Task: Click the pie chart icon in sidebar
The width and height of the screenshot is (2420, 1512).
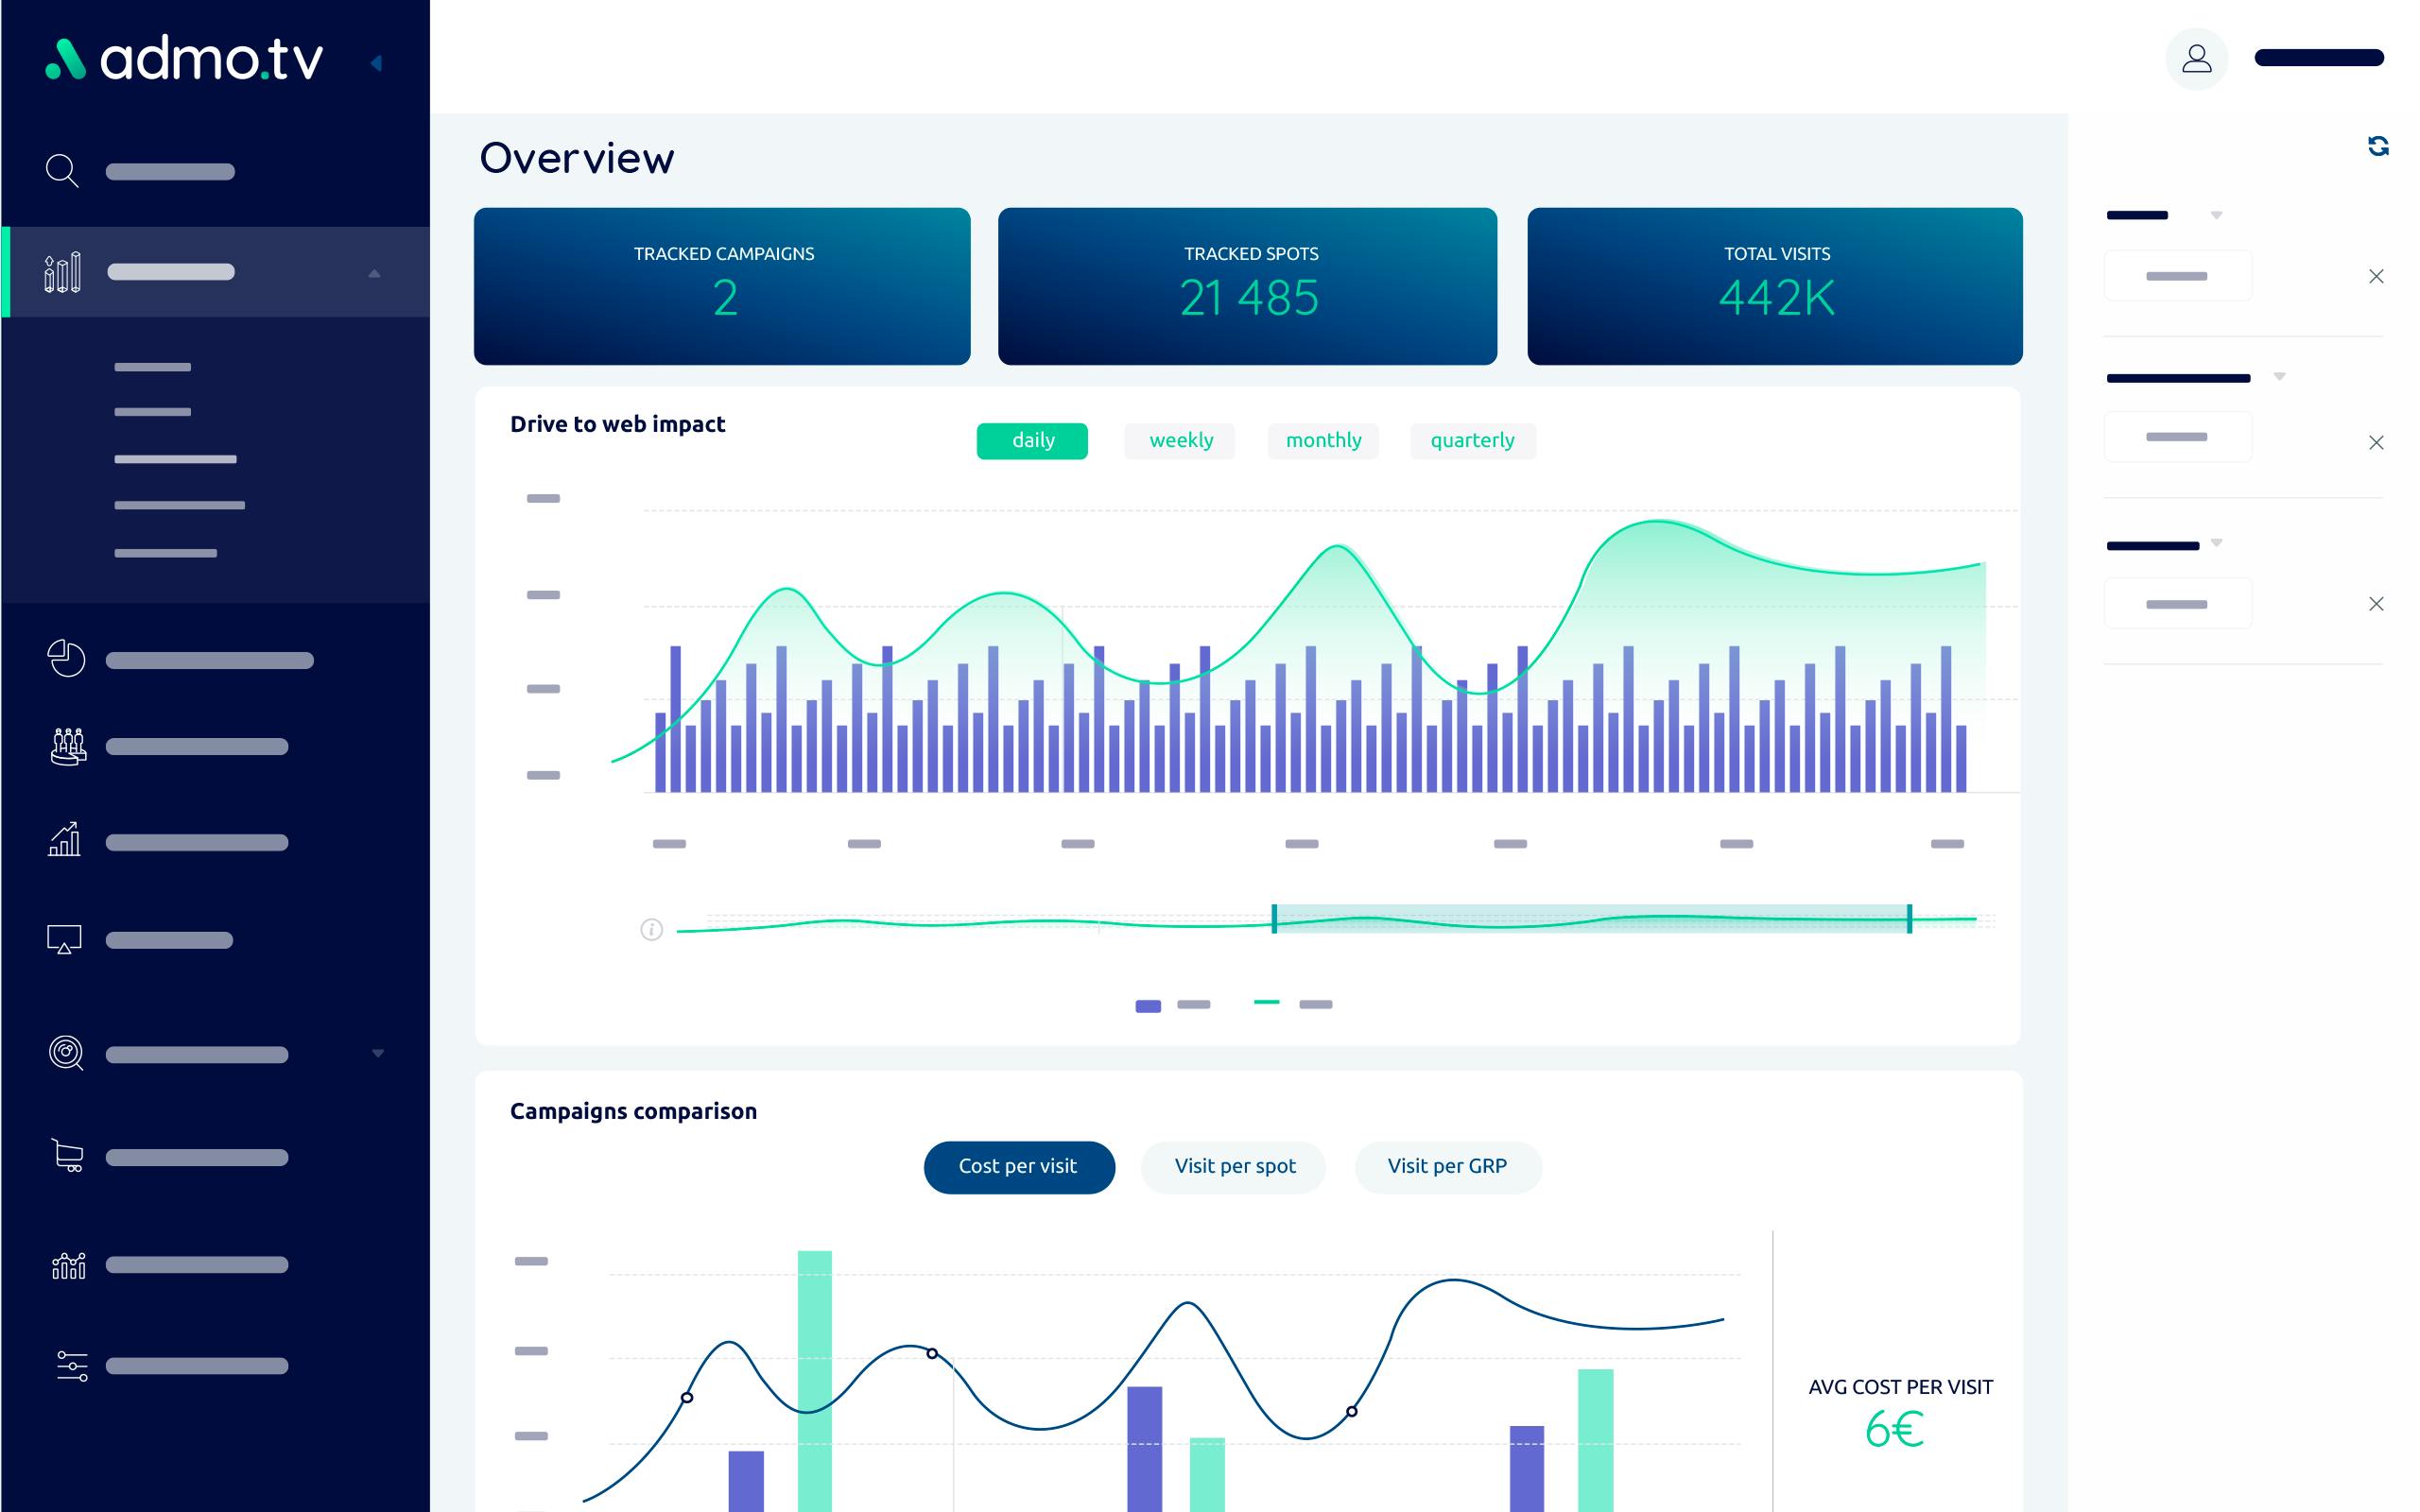Action: click(64, 659)
